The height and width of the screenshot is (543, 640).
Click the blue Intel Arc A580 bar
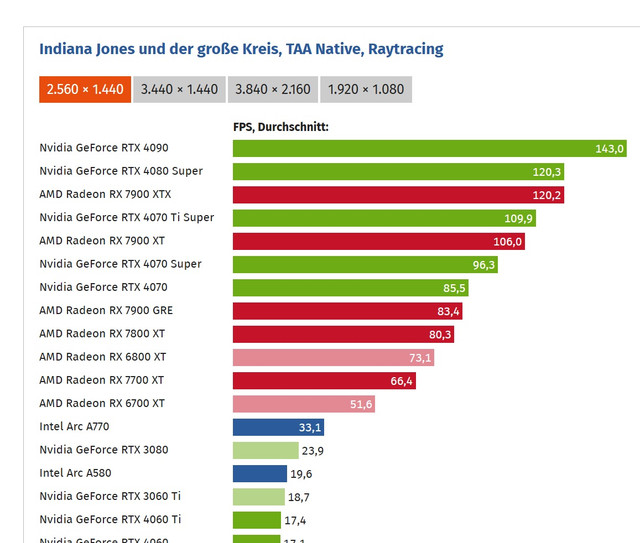pos(260,474)
